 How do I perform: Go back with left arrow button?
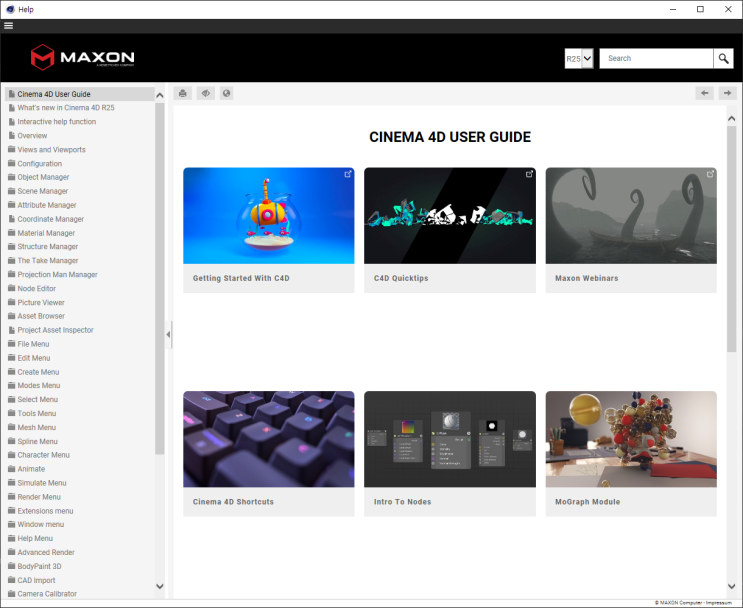(705, 93)
